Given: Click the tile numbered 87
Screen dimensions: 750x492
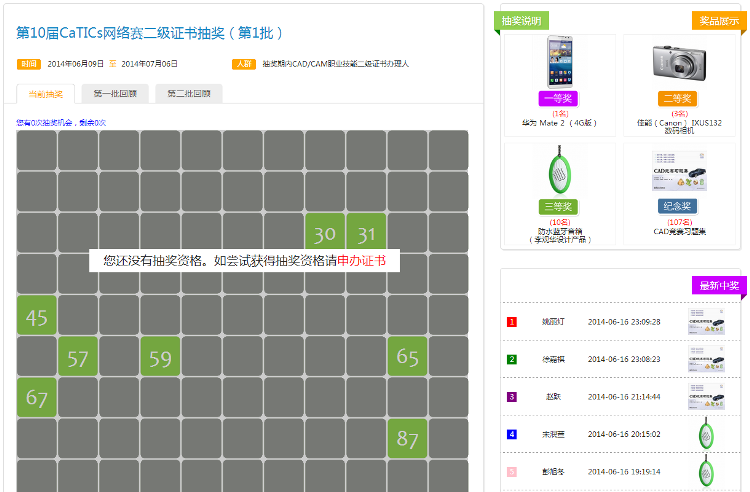Looking at the screenshot, I should (x=407, y=438).
